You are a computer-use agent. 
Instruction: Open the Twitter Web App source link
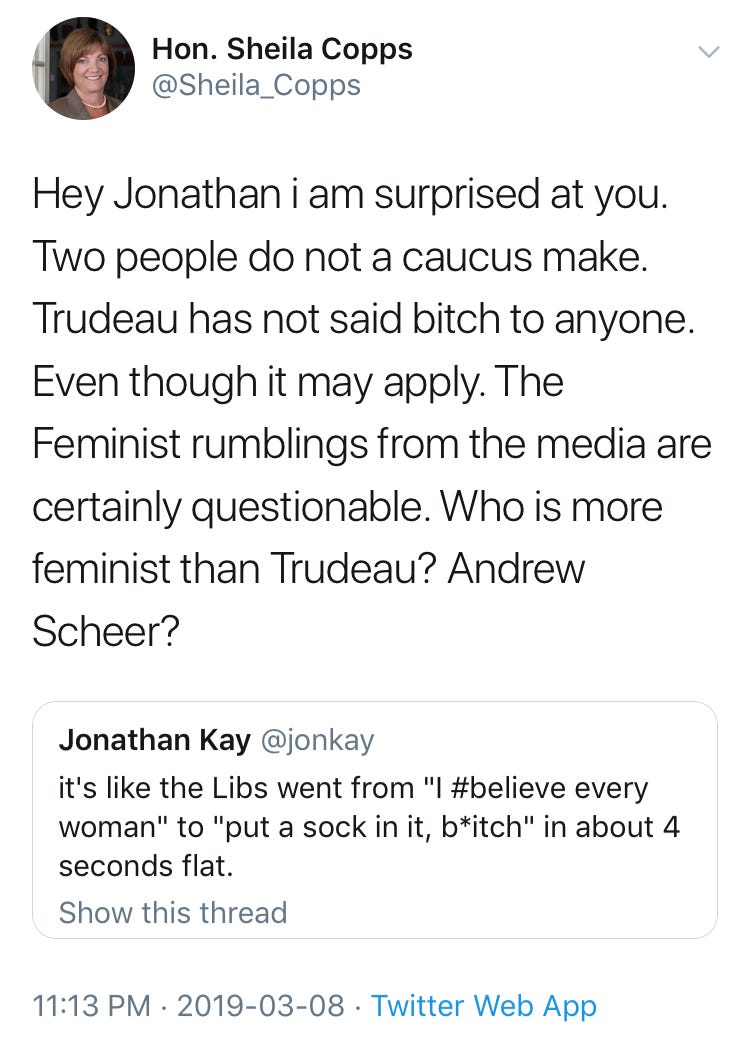tap(484, 1006)
